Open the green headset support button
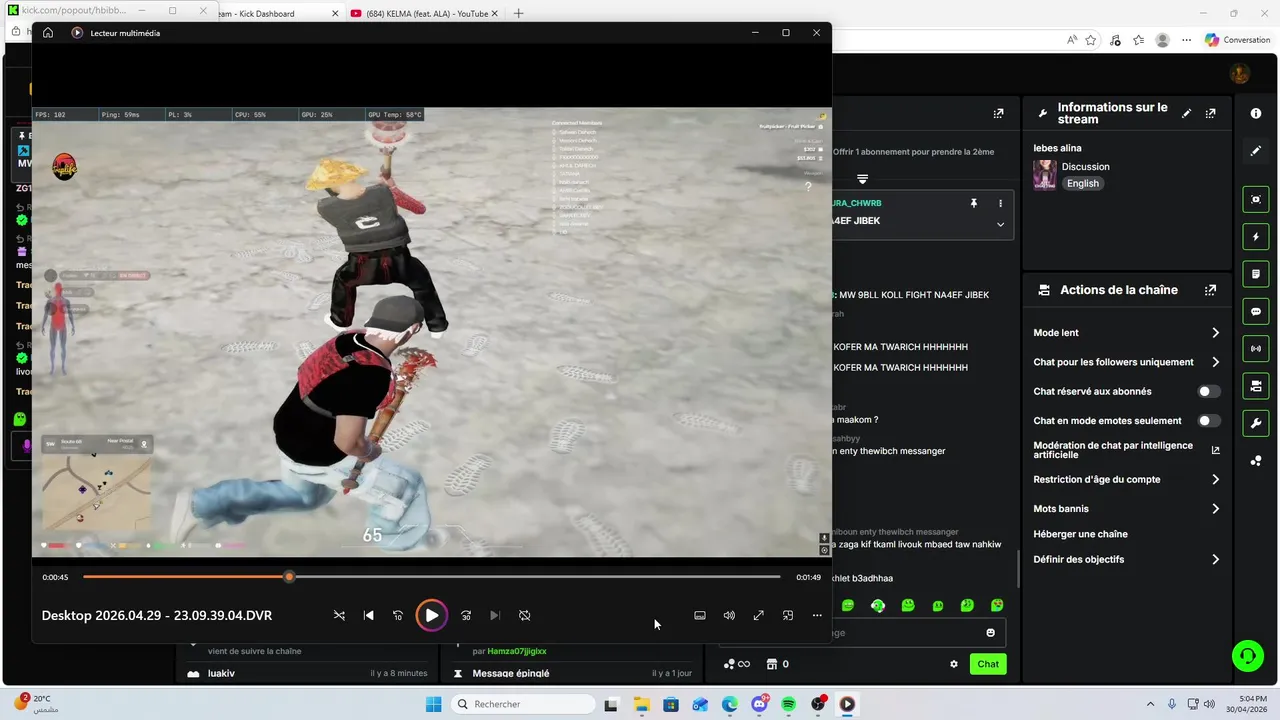 coord(1247,656)
